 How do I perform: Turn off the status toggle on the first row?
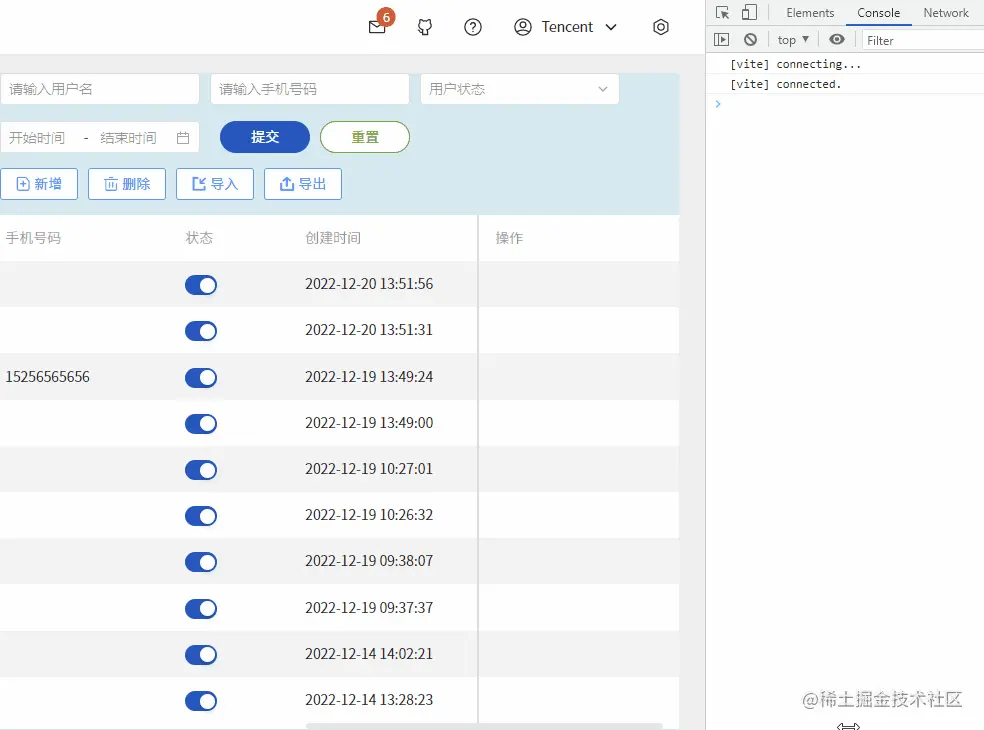click(x=201, y=285)
